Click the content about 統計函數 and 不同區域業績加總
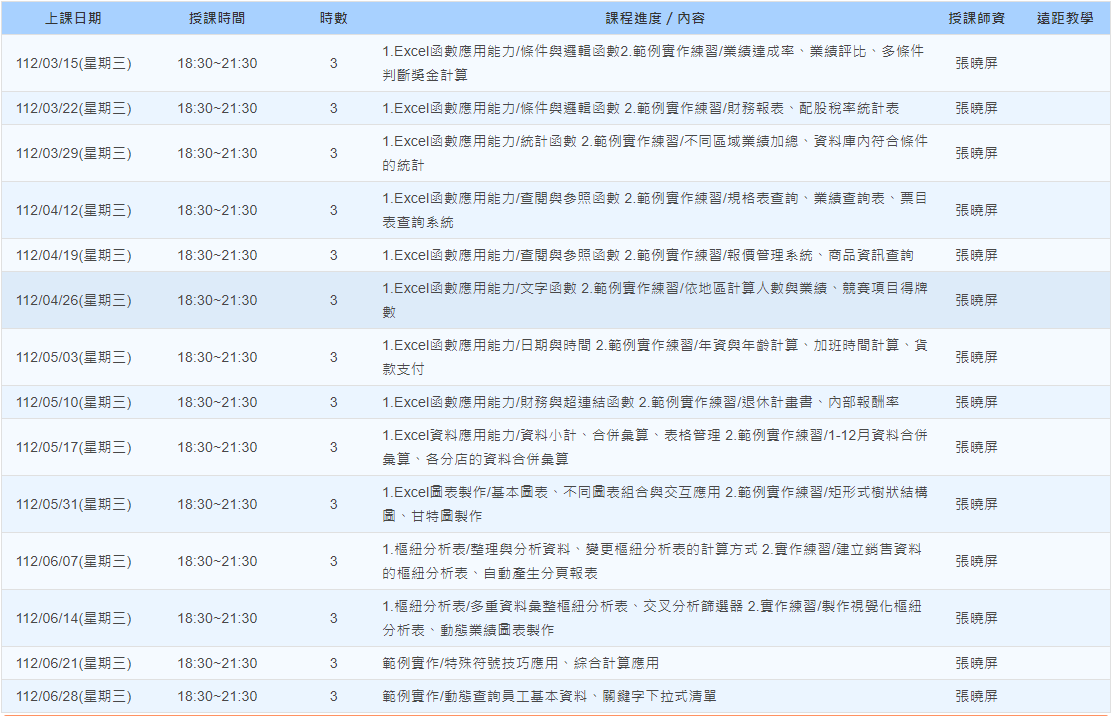Screen dimensions: 1111x716 [655, 153]
